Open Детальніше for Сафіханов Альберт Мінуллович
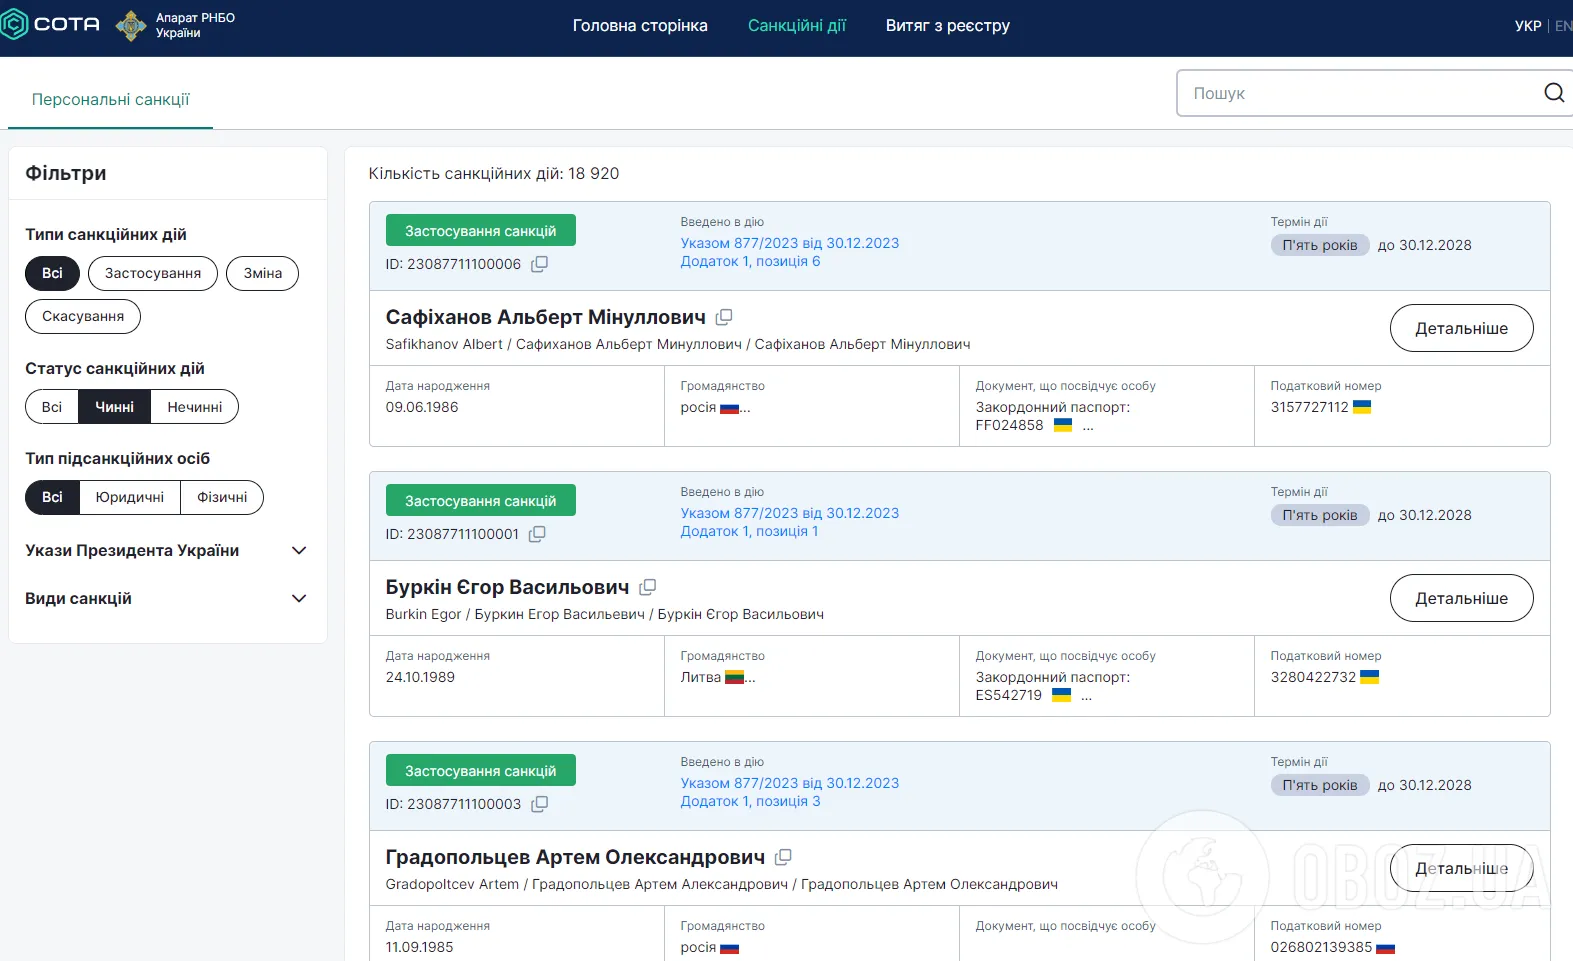This screenshot has width=1573, height=961. click(x=1460, y=328)
